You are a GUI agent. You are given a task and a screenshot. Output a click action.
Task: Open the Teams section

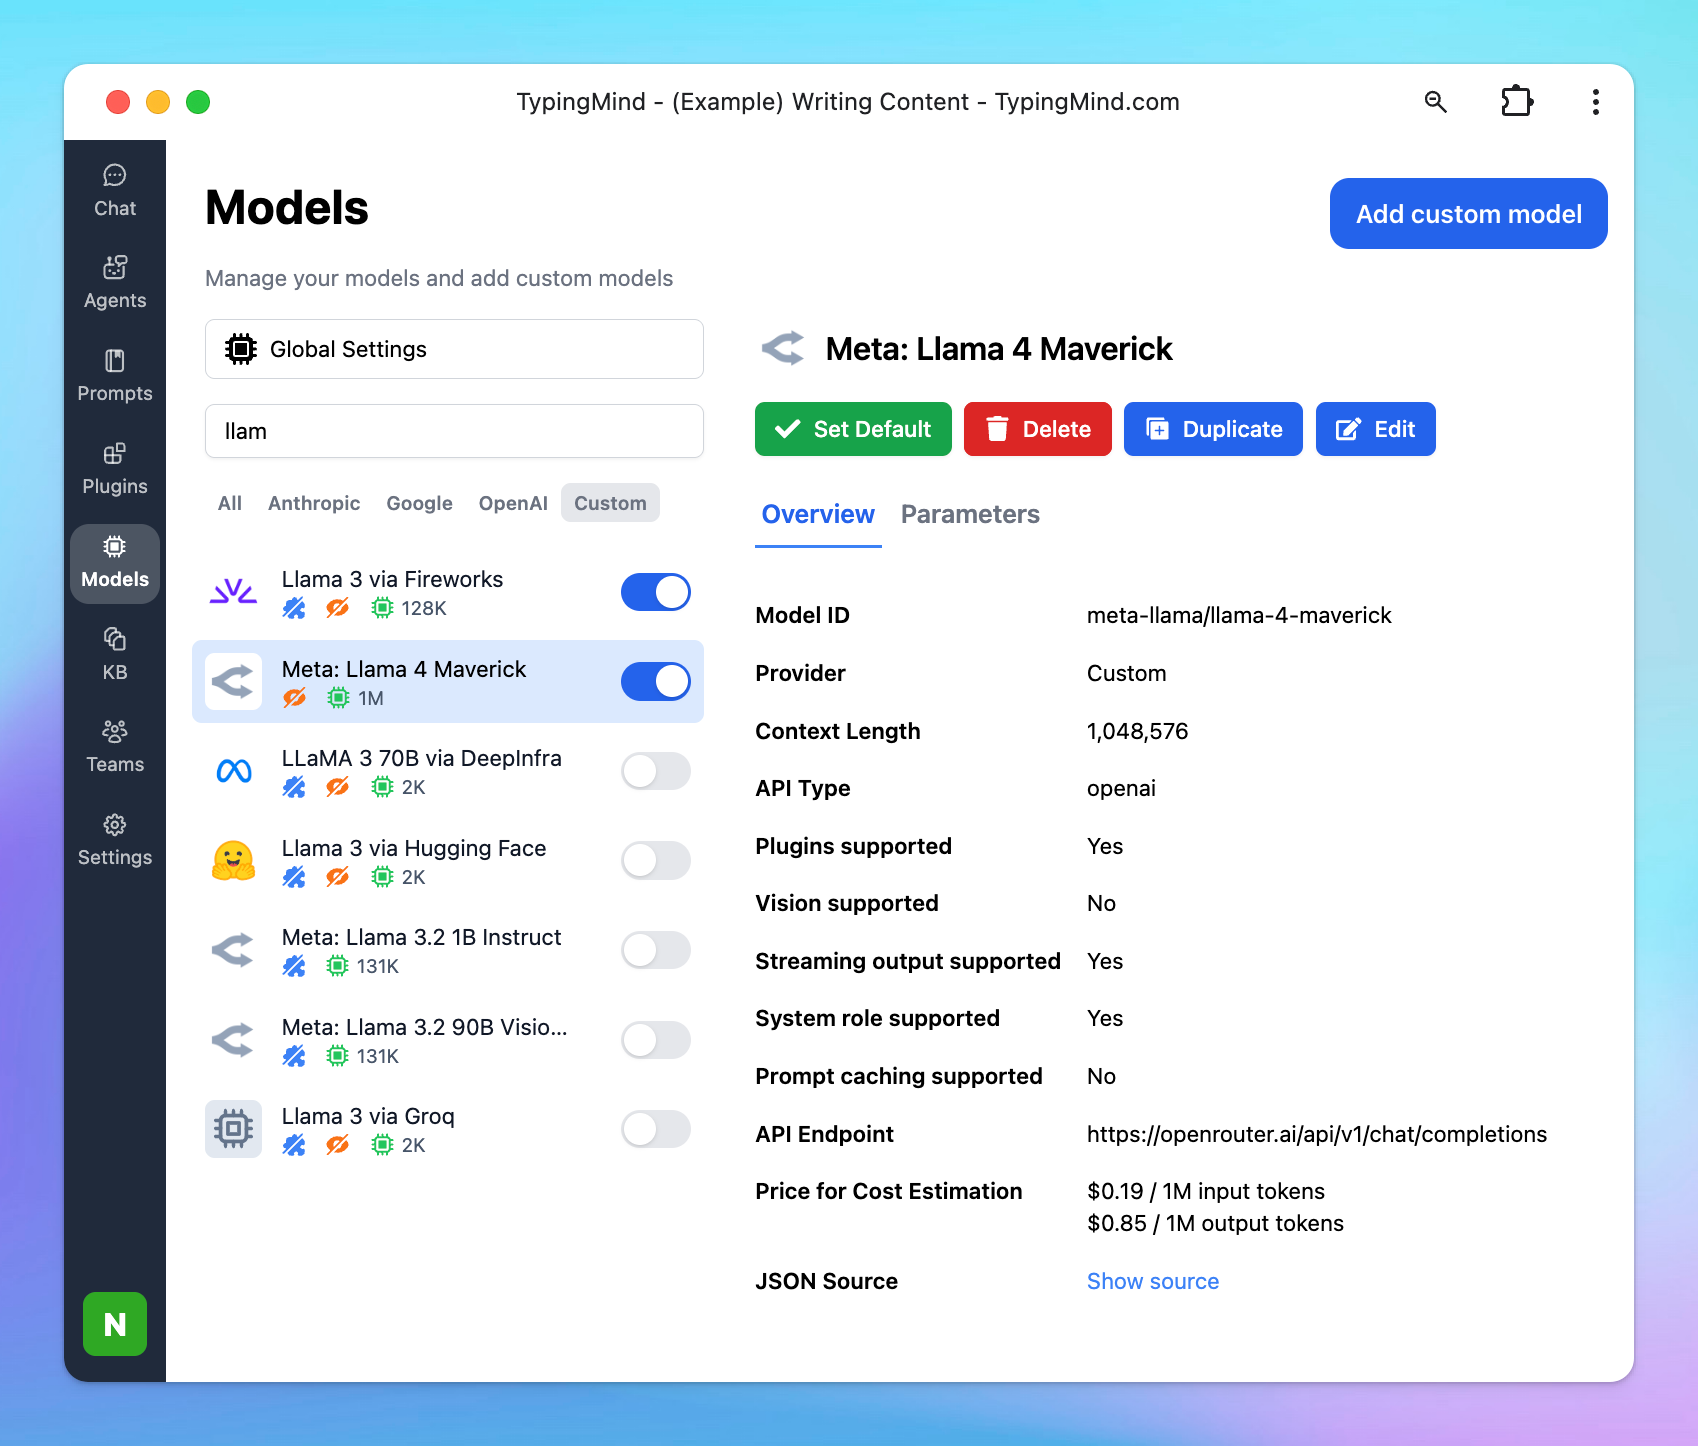pyautogui.click(x=115, y=747)
